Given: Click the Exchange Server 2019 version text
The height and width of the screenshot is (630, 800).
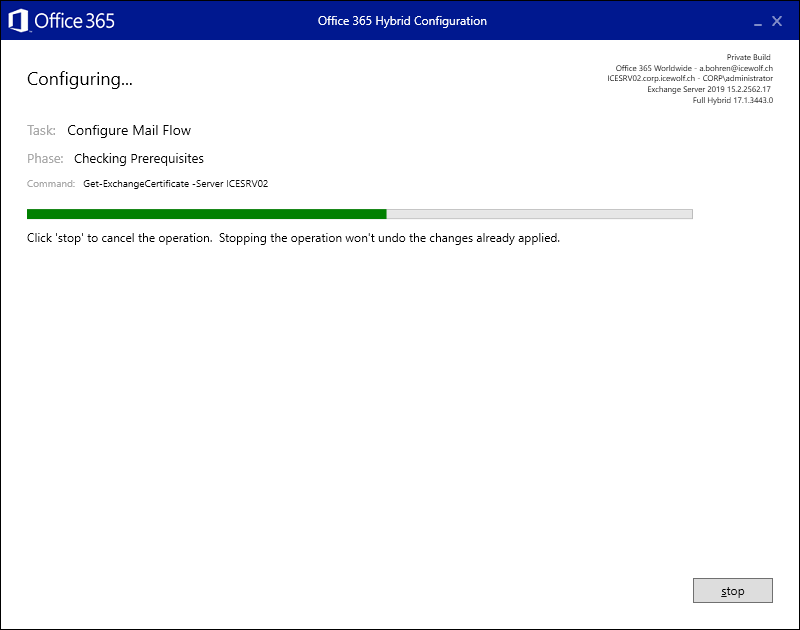Looking at the screenshot, I should (709, 89).
